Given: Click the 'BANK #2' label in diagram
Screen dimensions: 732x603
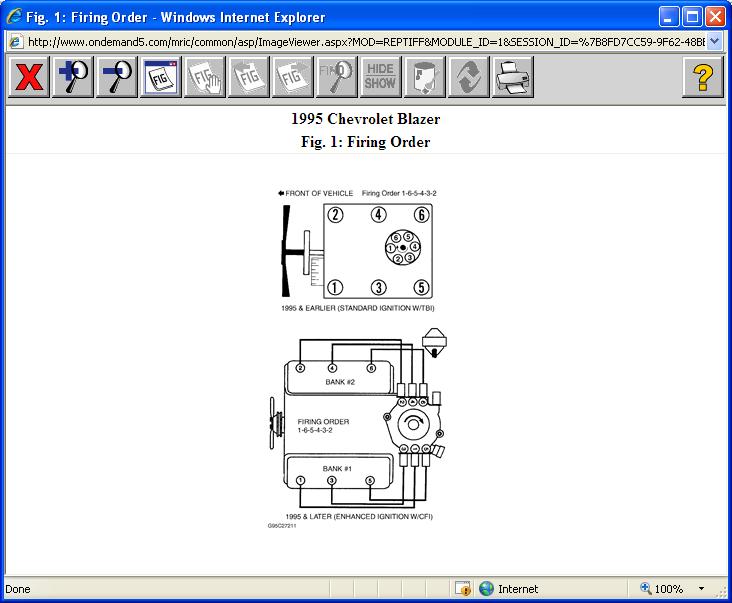Looking at the screenshot, I should click(340, 382).
